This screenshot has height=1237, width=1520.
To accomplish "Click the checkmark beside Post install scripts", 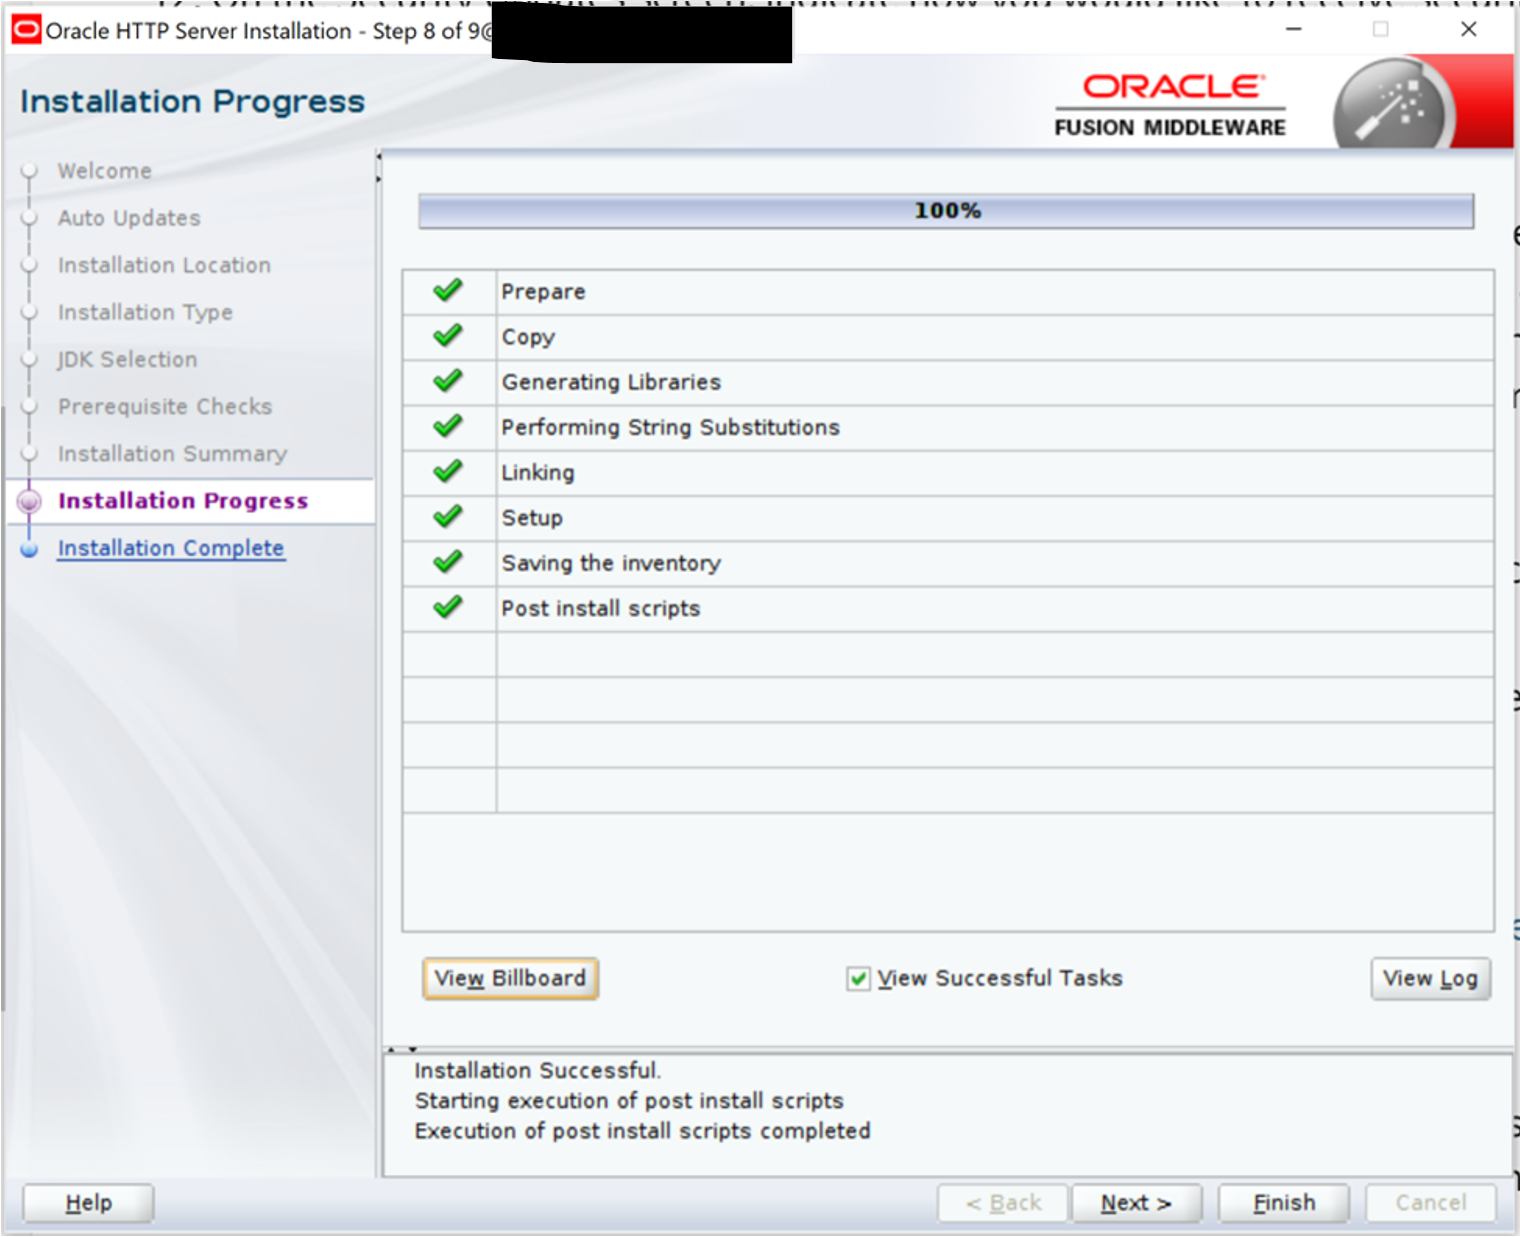I will (x=448, y=607).
